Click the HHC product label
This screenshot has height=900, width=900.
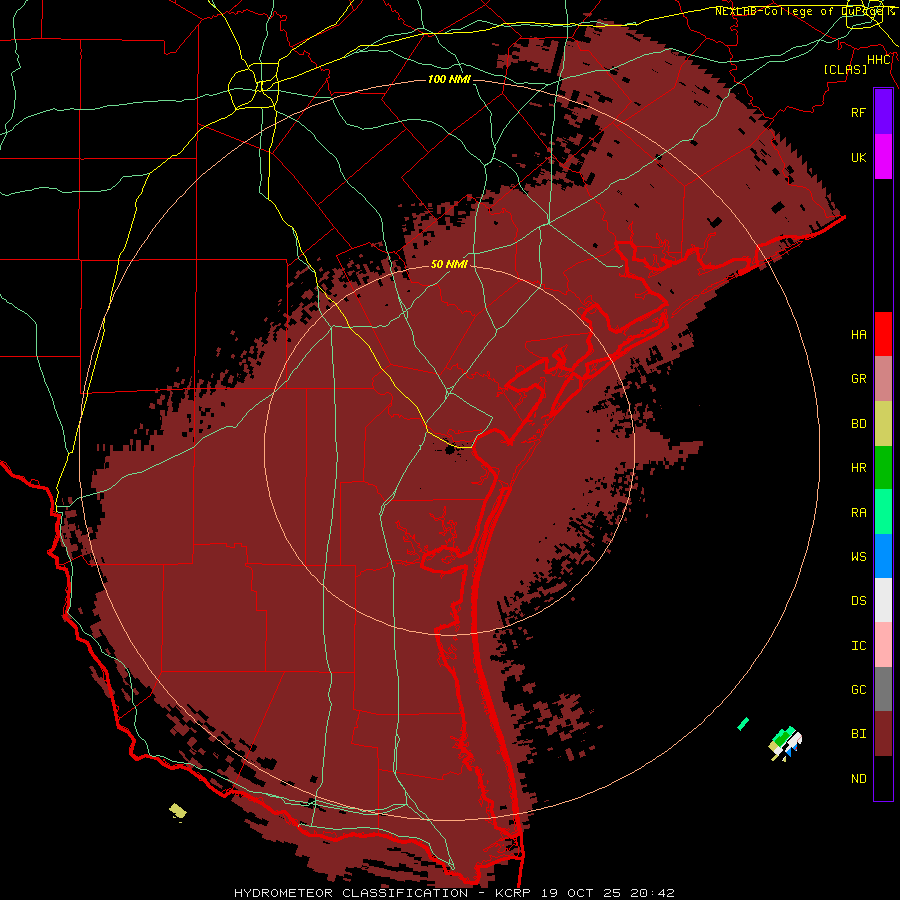tap(879, 60)
